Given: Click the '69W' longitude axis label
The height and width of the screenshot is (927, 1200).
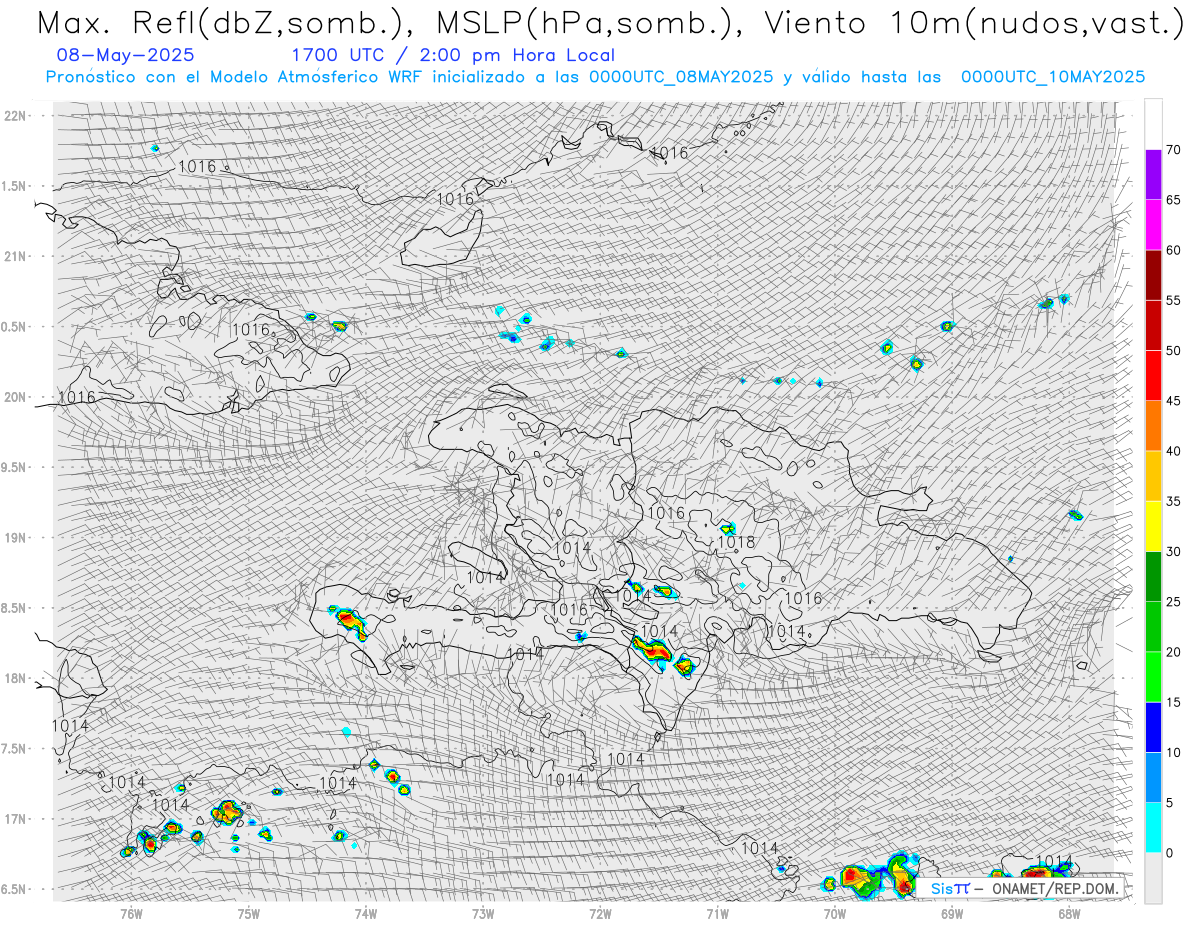Looking at the screenshot, I should point(951,914).
